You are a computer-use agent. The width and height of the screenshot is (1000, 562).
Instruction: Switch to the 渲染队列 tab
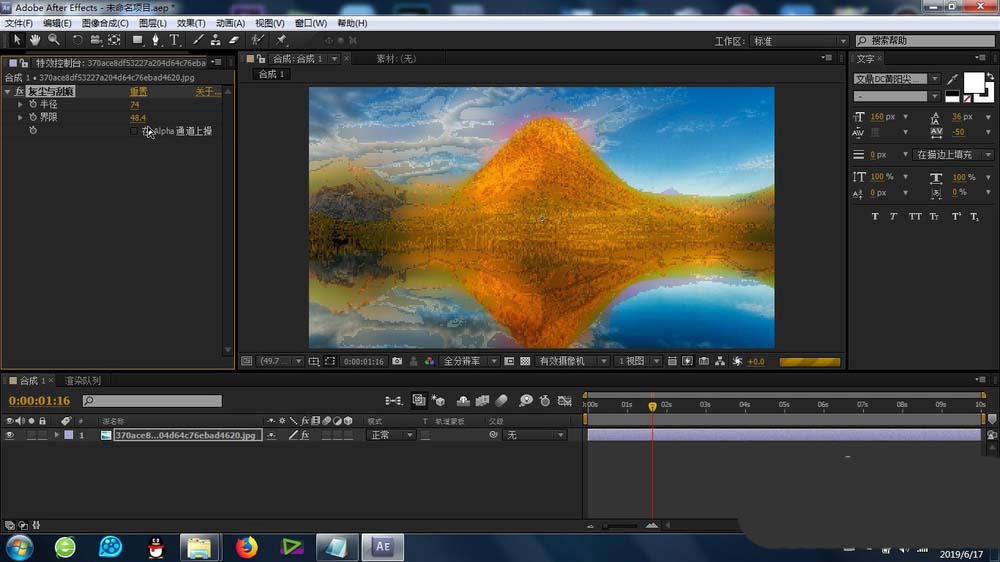(x=82, y=381)
